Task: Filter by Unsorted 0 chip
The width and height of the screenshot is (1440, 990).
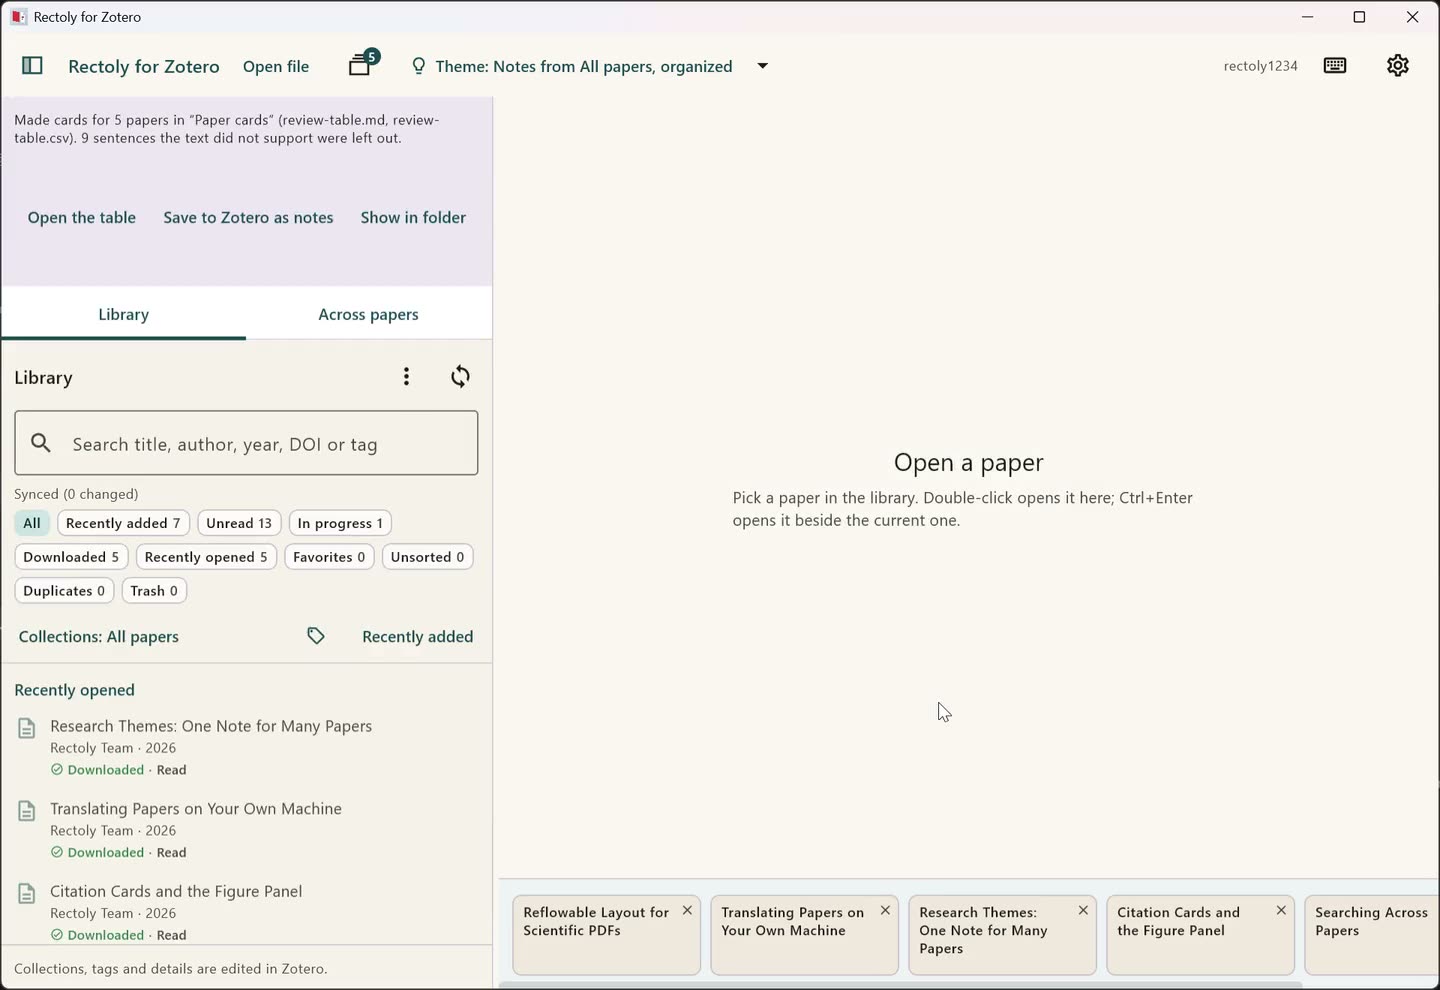Action: click(427, 557)
